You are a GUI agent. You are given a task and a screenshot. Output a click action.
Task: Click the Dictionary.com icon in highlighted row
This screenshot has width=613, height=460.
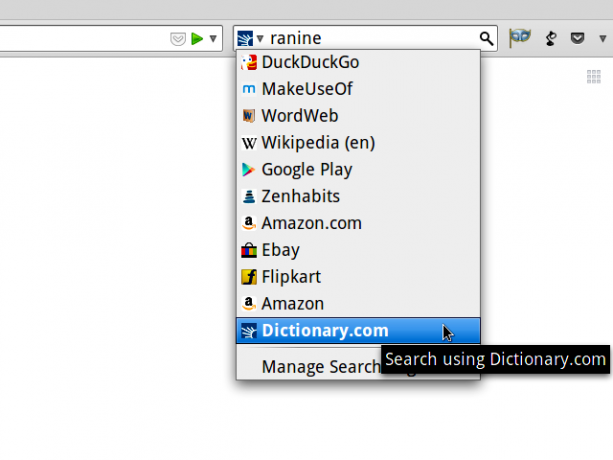(x=249, y=331)
